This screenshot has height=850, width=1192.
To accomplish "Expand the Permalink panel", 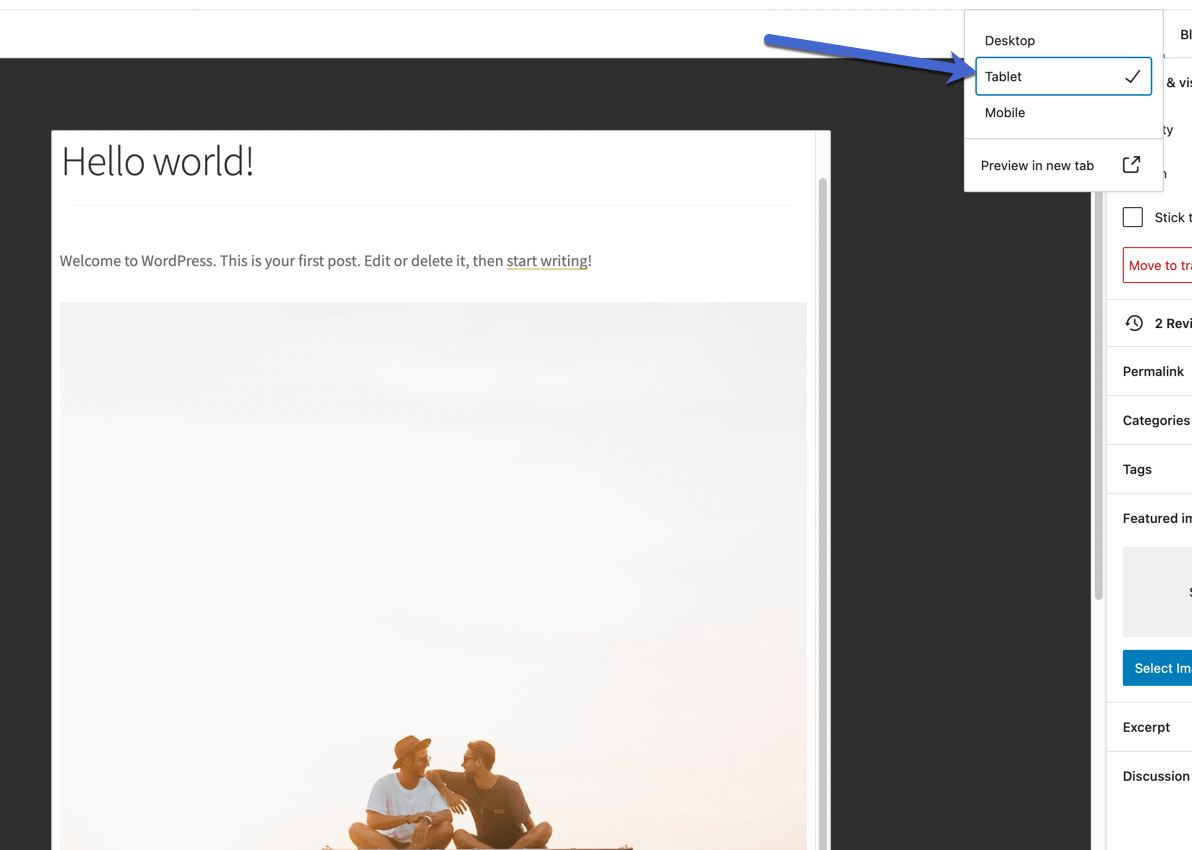I will (x=1152, y=371).
